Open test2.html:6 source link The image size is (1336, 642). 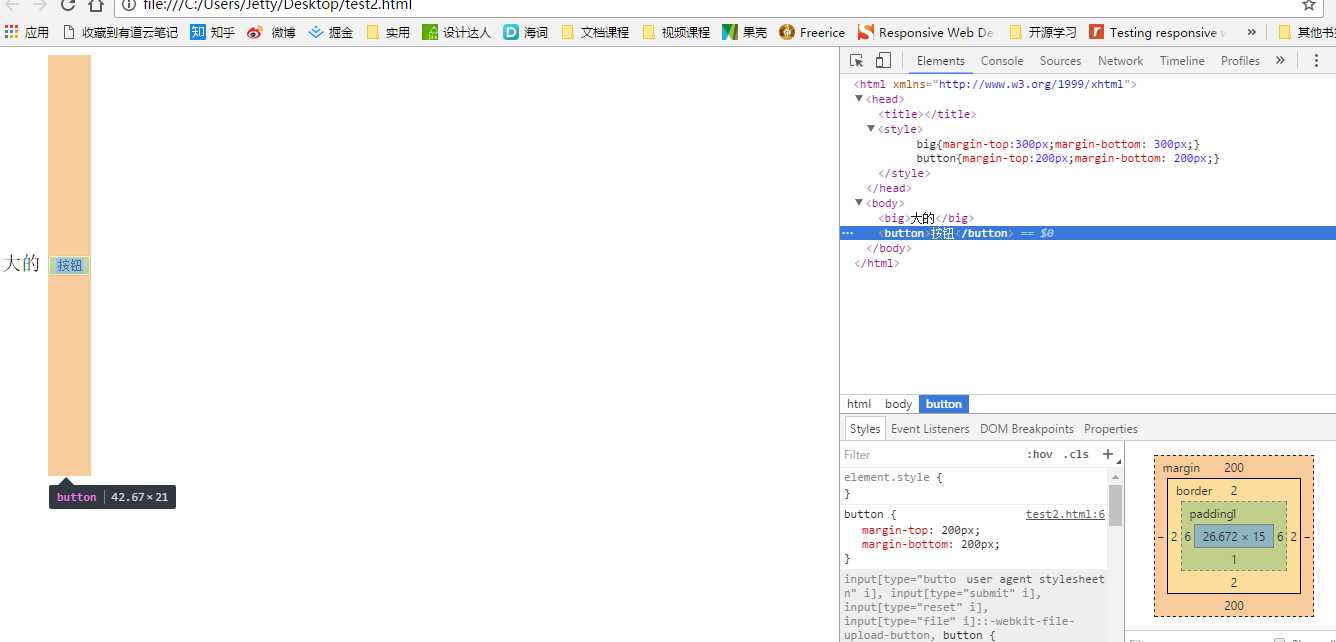tap(1065, 514)
